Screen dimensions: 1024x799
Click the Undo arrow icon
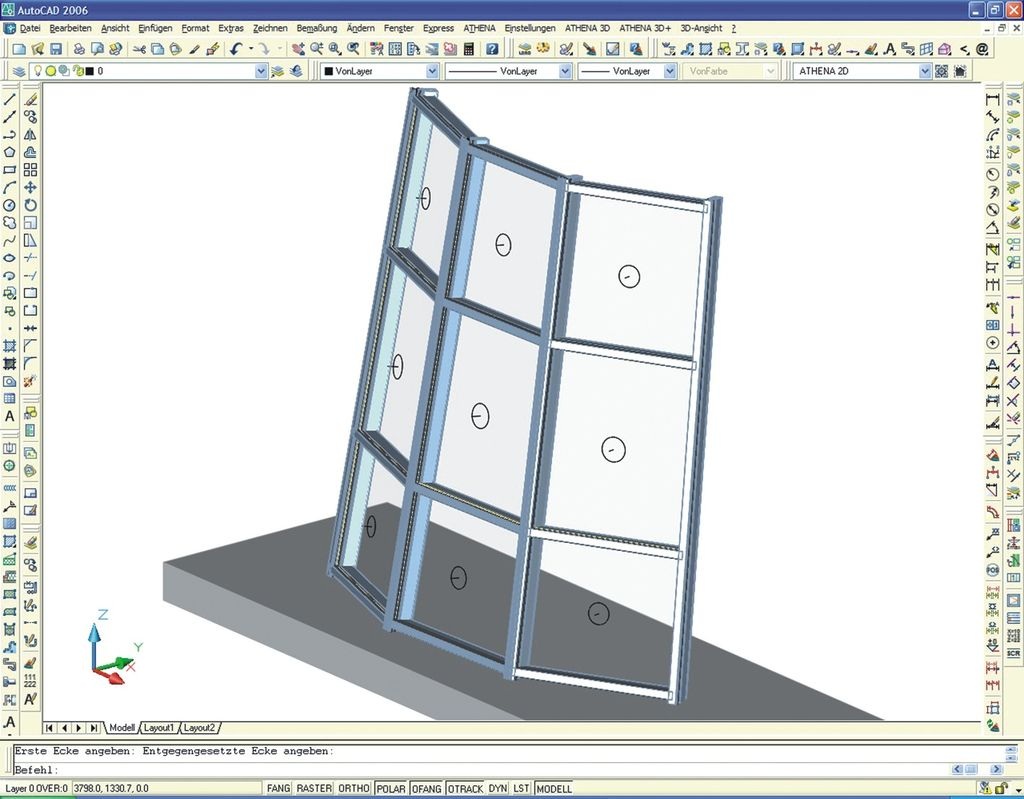point(236,49)
